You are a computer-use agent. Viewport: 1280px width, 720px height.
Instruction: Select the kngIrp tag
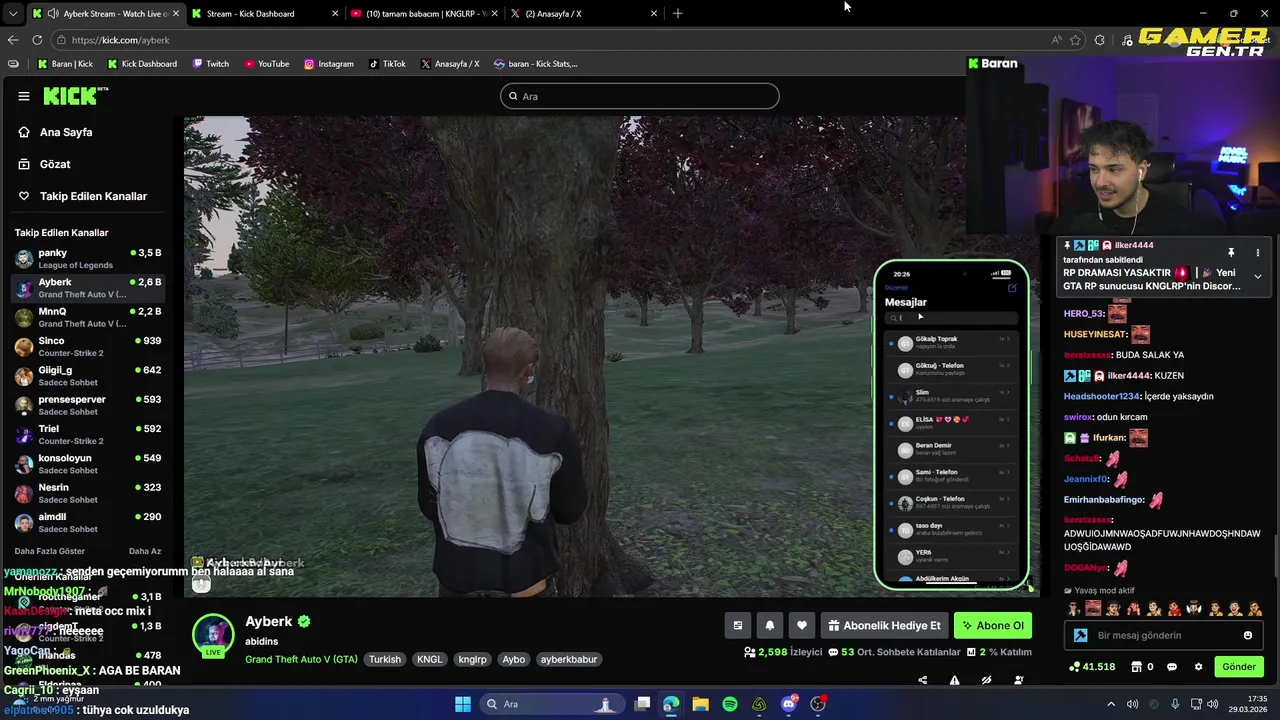coord(472,659)
